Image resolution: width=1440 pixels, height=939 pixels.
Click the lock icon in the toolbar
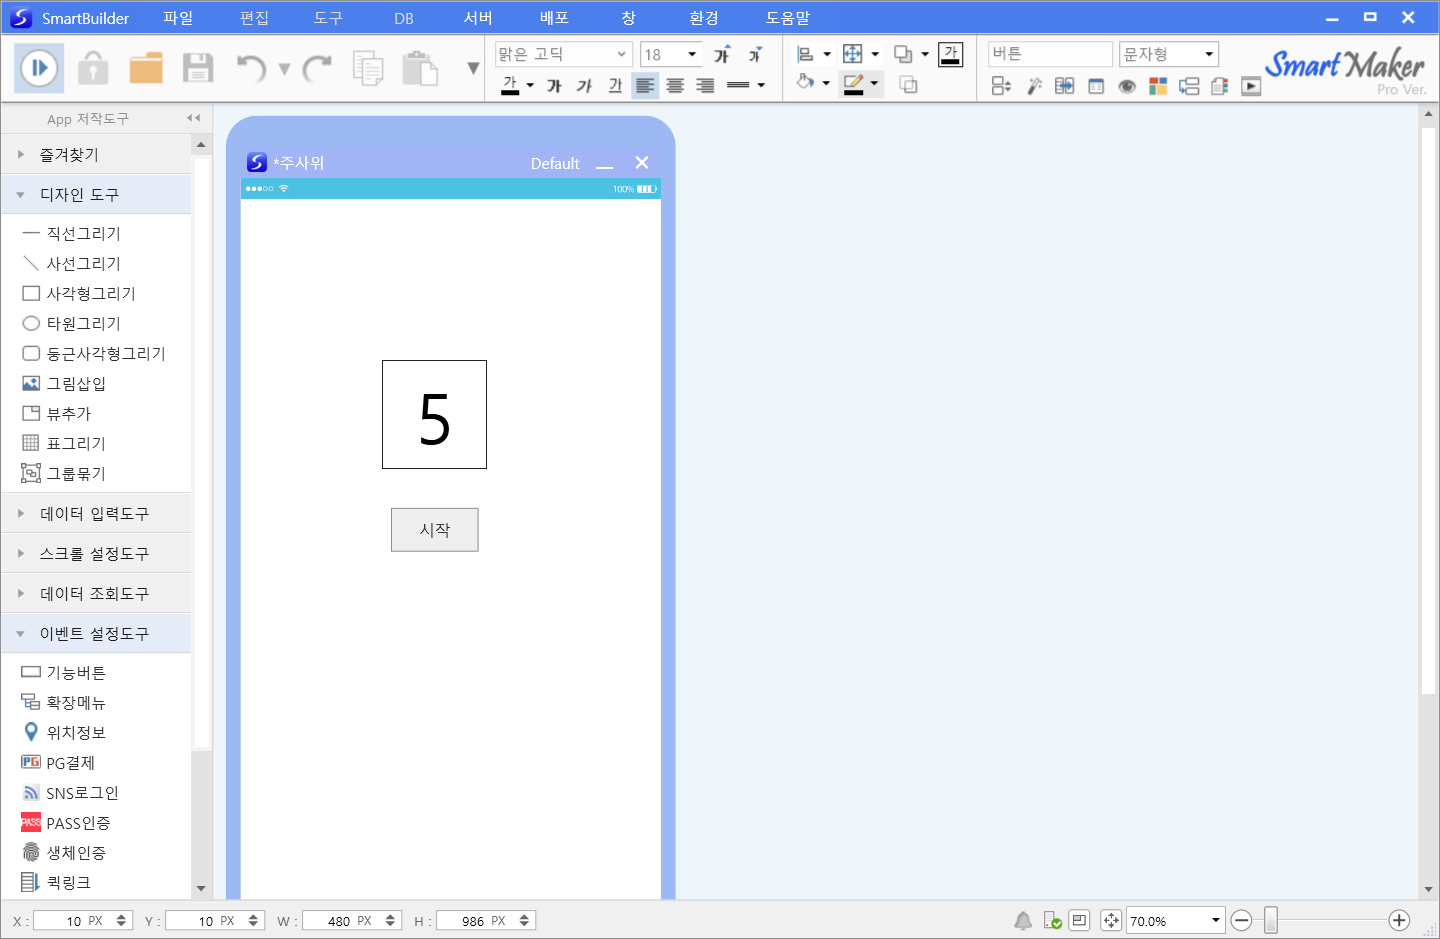coord(93,68)
